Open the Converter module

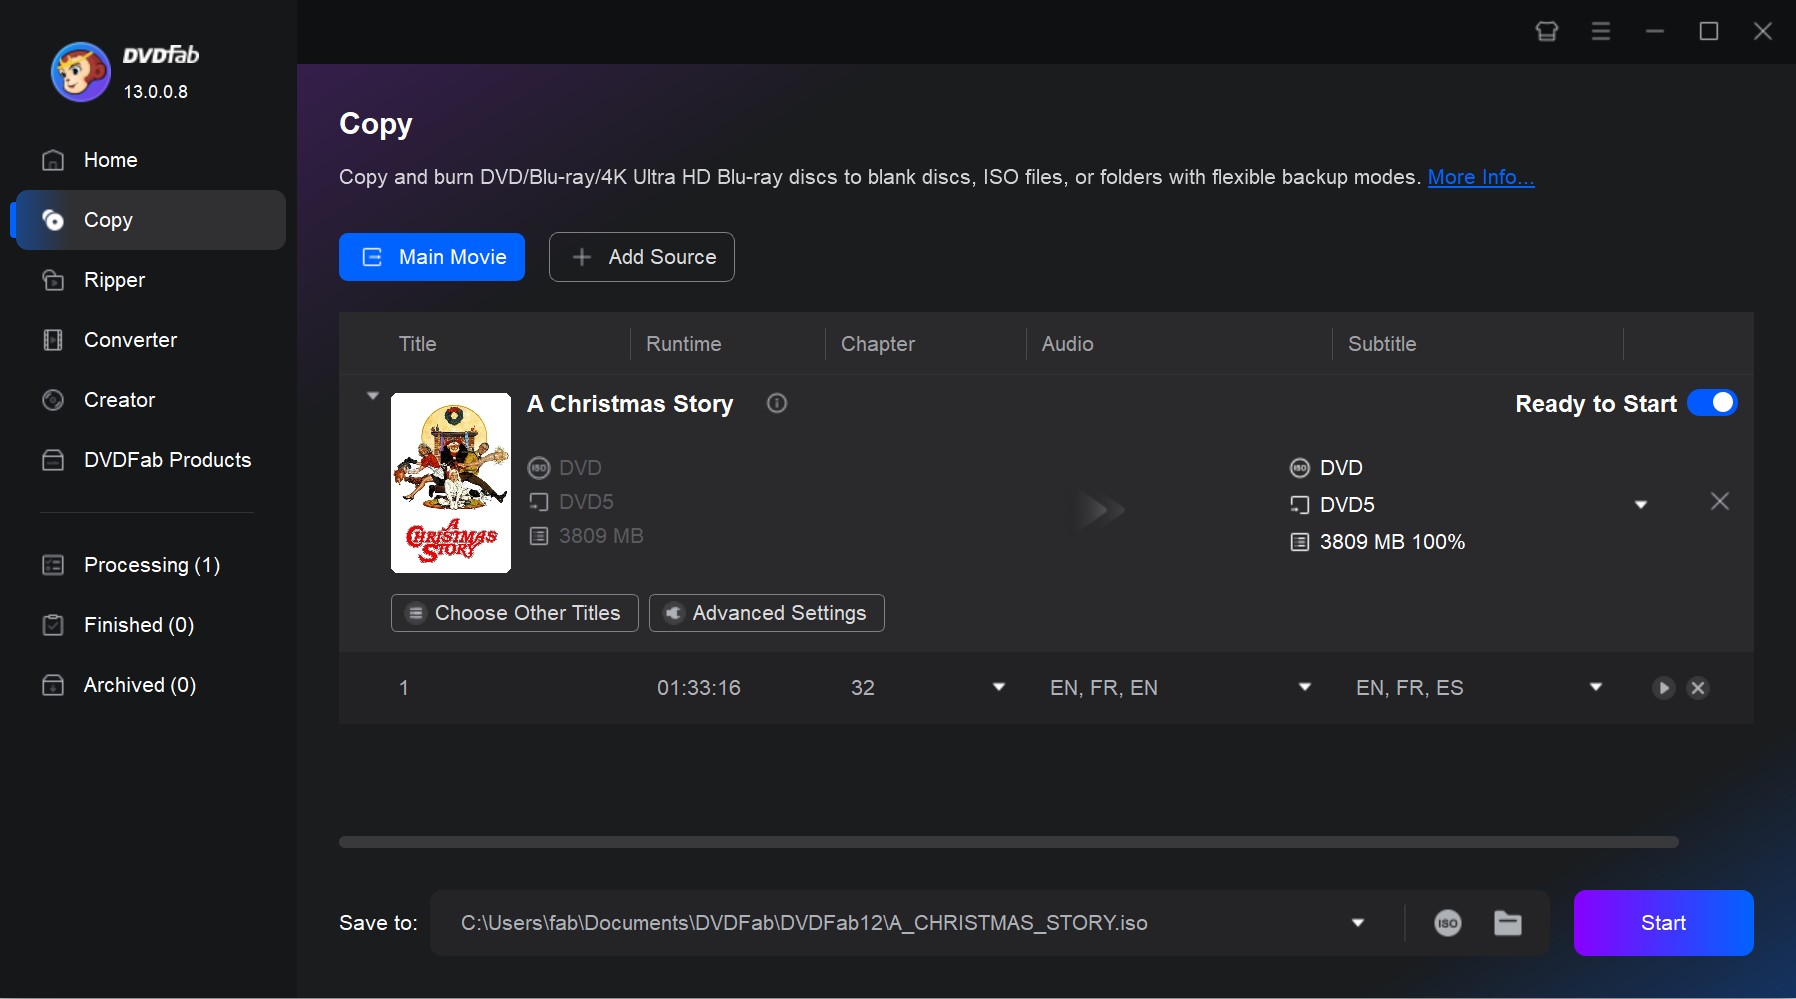(129, 340)
